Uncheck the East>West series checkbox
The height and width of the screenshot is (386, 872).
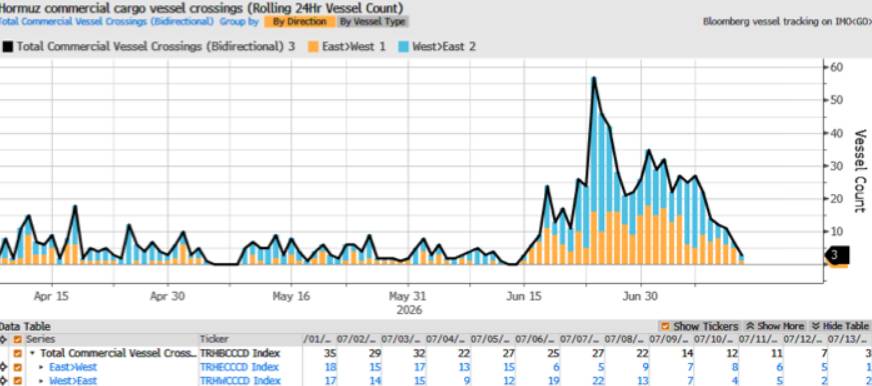click(18, 367)
